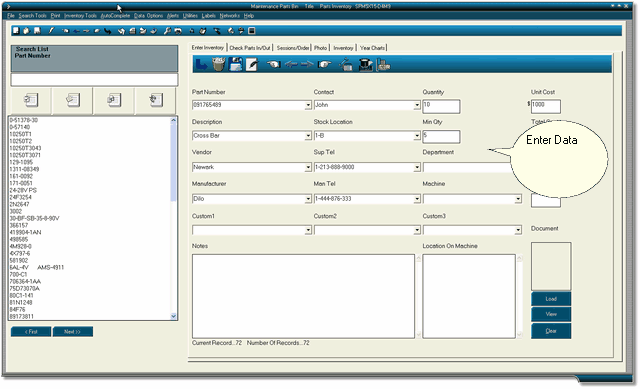
Task: Click the Min Qty input field
Action: [x=441, y=137]
